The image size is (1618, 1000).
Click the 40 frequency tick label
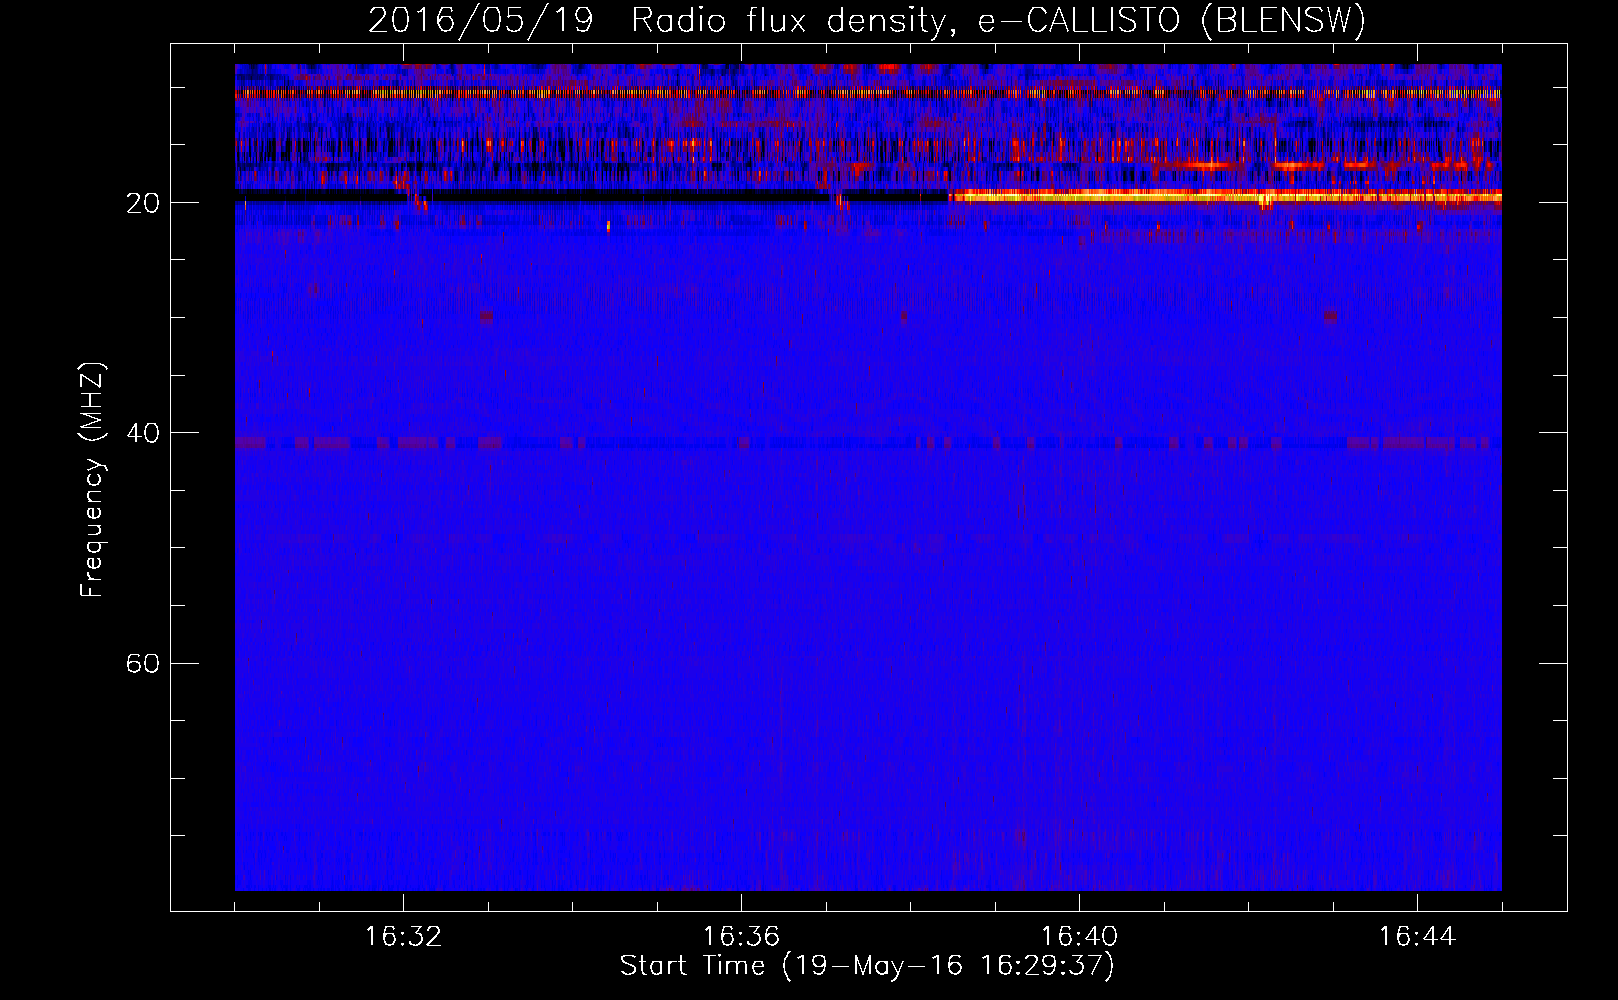click(143, 433)
